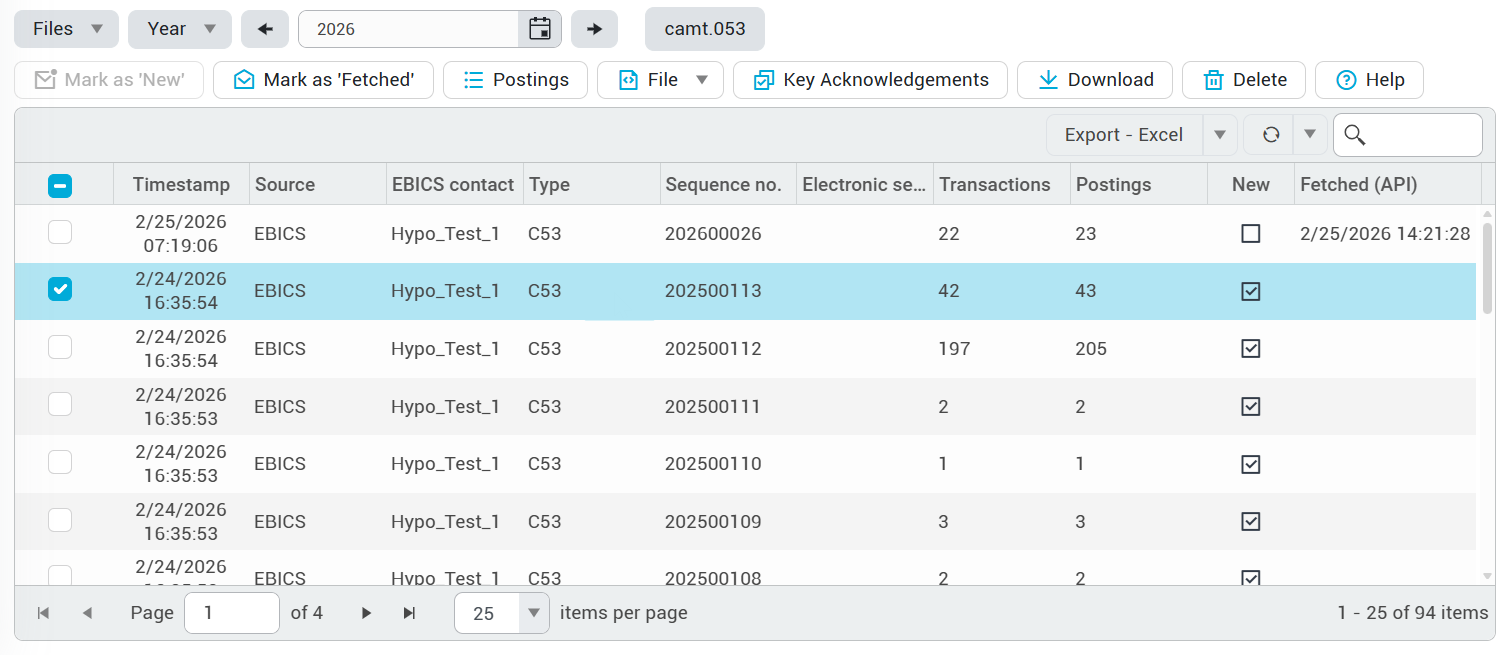Click into the grid search field
This screenshot has width=1511, height=655.
tap(1420, 135)
